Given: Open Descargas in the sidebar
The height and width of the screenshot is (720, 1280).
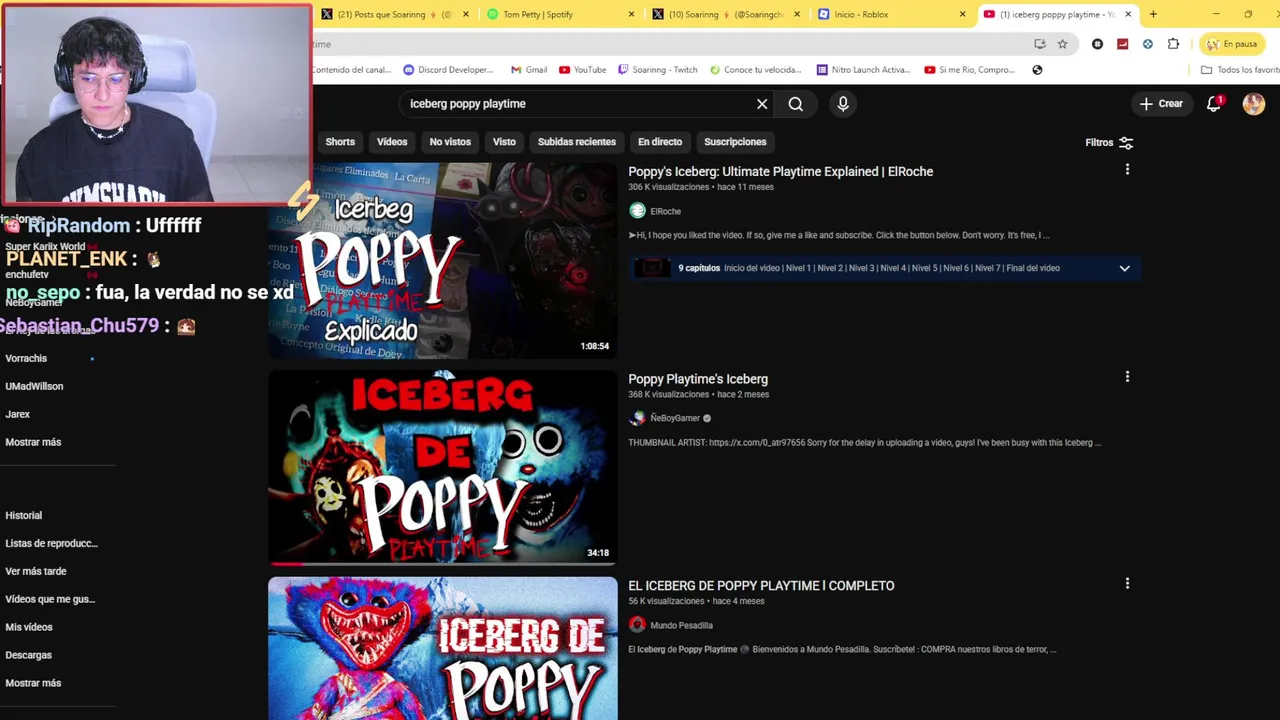Looking at the screenshot, I should [28, 655].
